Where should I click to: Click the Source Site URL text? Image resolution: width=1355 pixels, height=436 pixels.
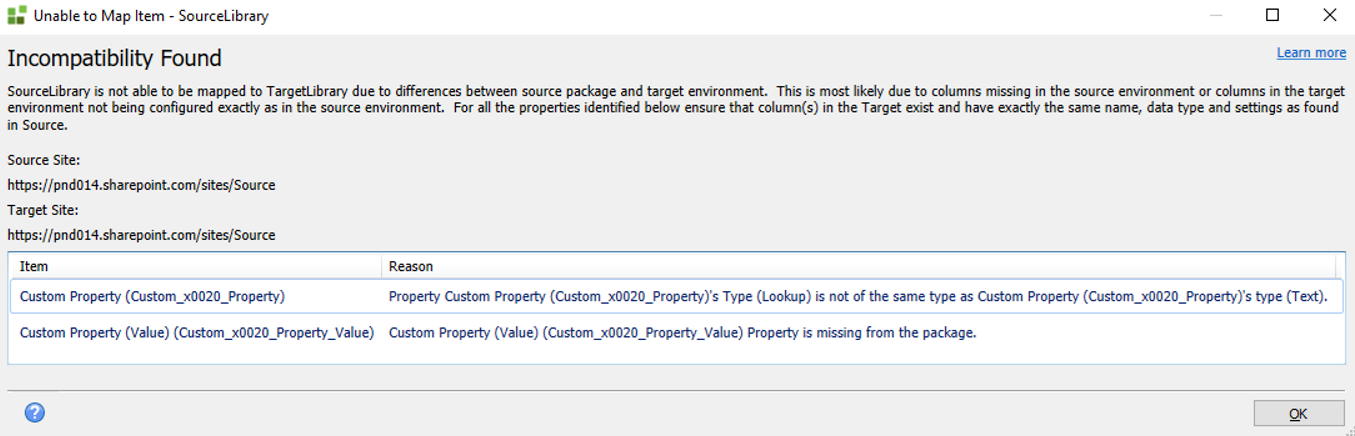pyautogui.click(x=141, y=185)
